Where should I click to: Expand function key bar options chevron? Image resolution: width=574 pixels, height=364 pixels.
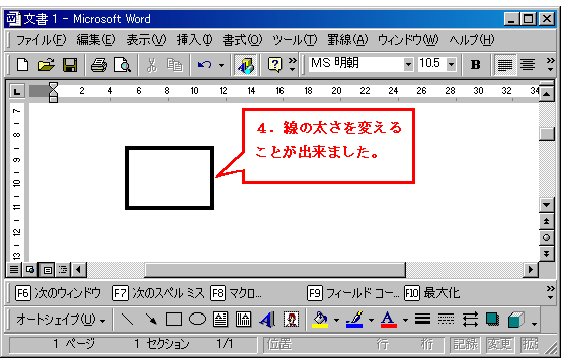pyautogui.click(x=550, y=292)
